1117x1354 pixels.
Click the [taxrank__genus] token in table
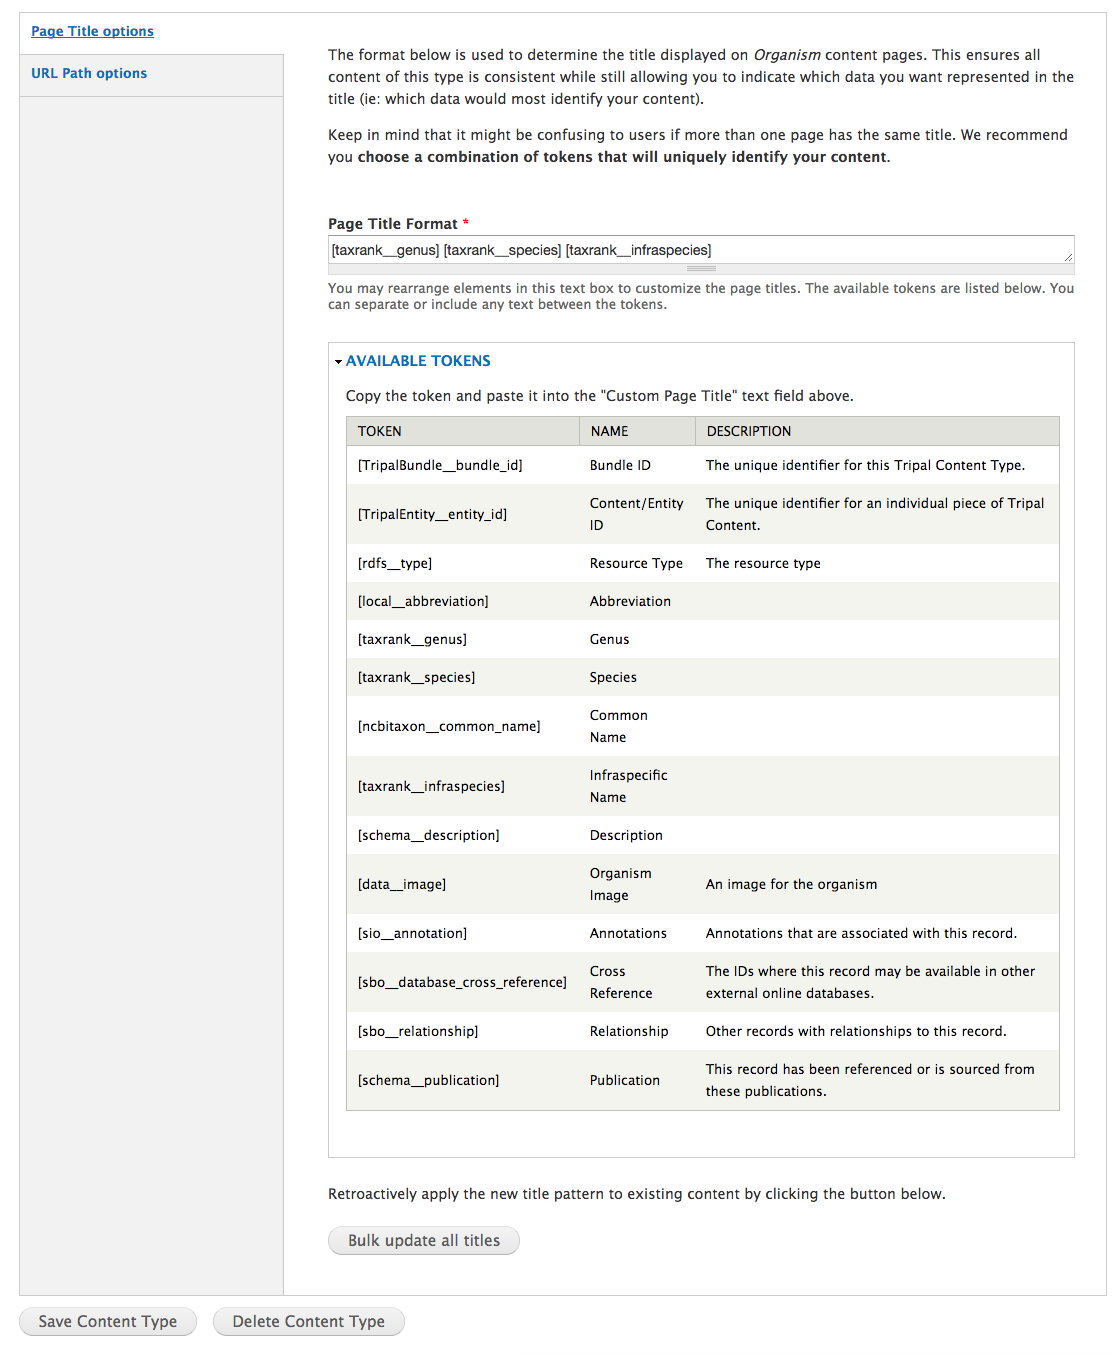click(x=412, y=639)
